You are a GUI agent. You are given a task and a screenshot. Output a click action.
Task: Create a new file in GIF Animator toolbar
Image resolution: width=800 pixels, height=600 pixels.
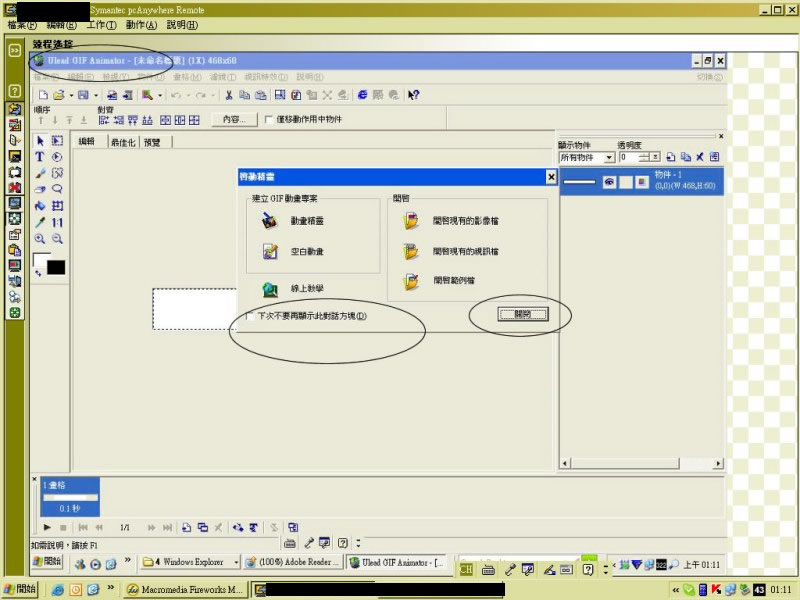pyautogui.click(x=43, y=95)
